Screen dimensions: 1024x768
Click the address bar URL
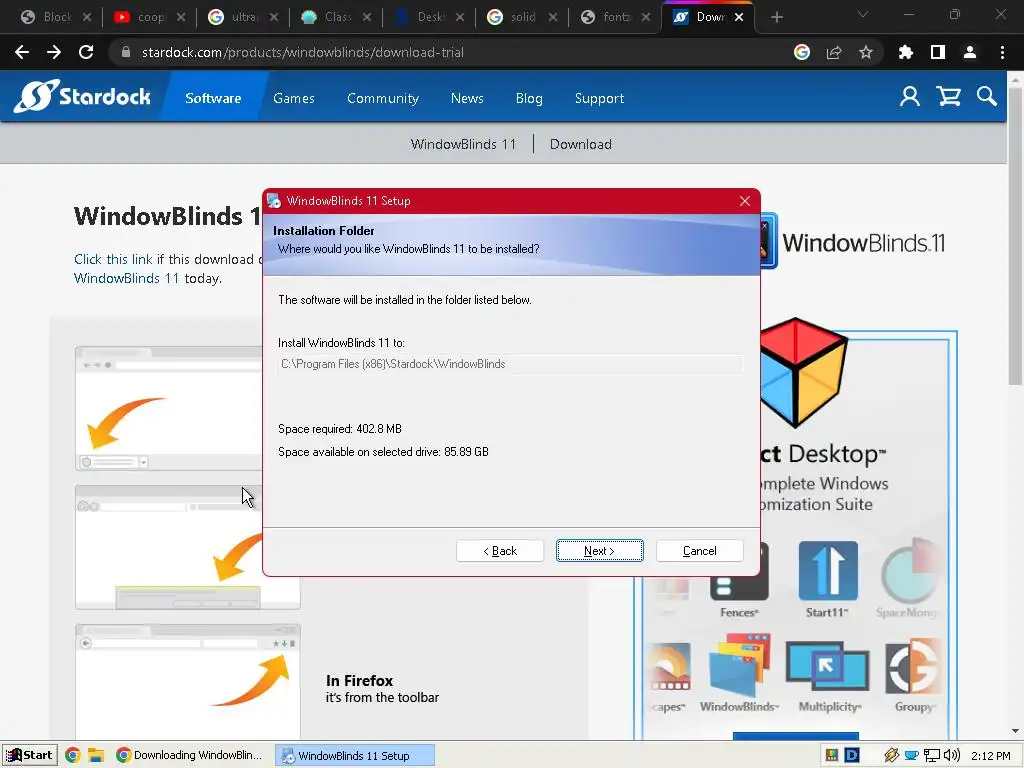pos(302,52)
